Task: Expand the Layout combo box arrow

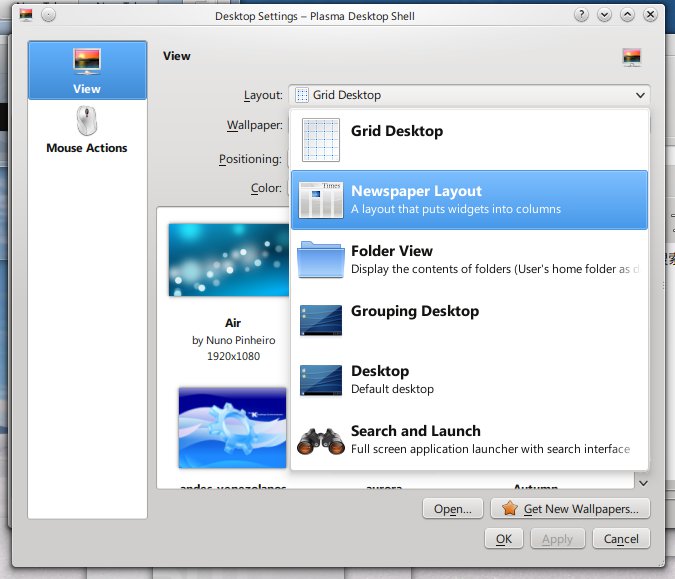Action: click(x=640, y=95)
